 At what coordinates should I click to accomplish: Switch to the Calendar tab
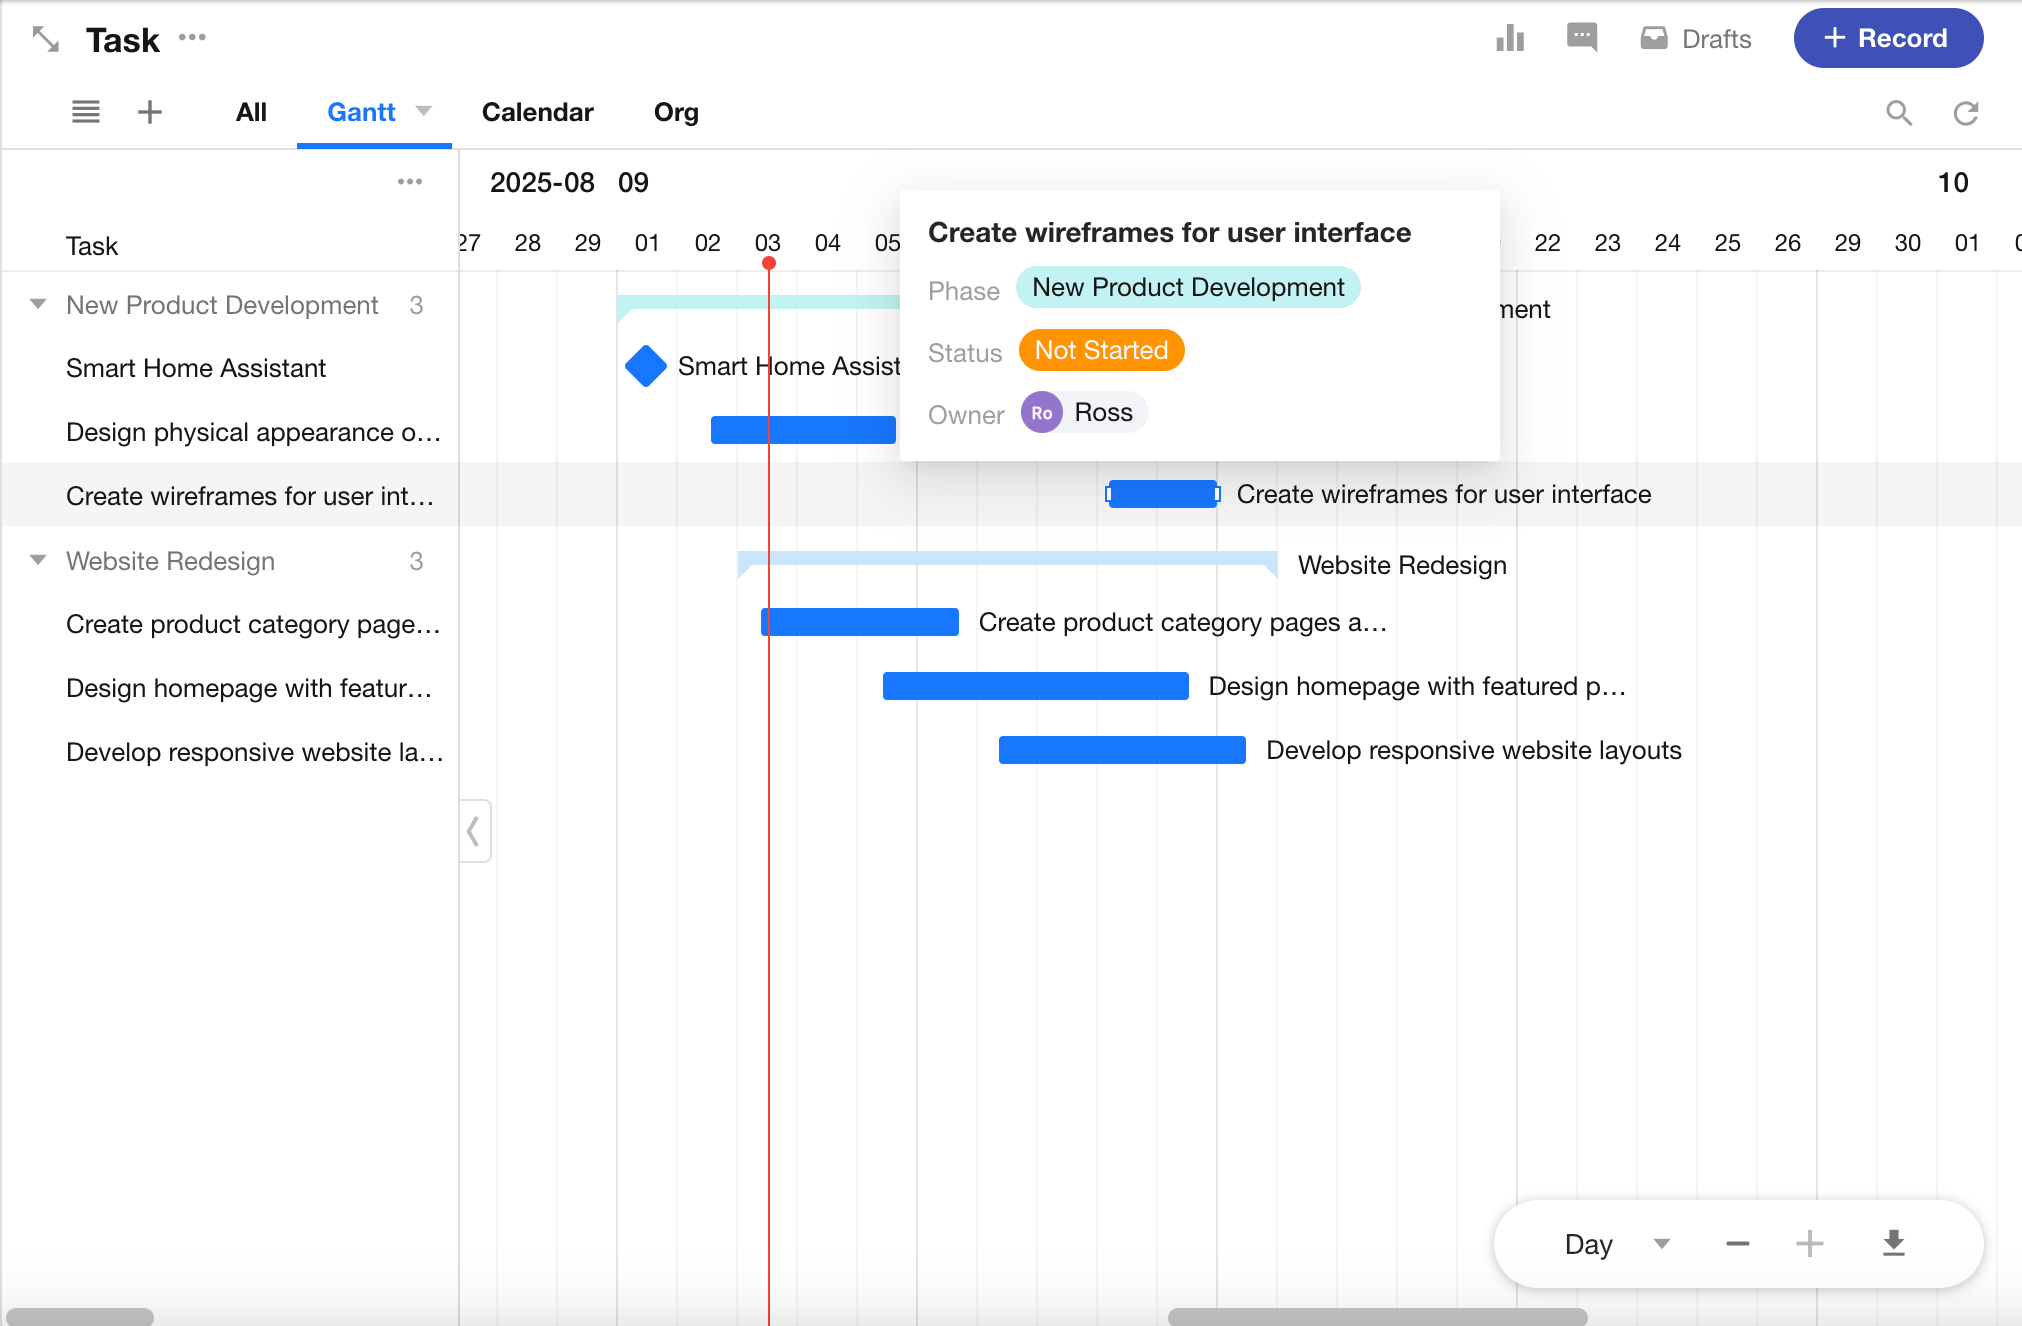coord(537,112)
